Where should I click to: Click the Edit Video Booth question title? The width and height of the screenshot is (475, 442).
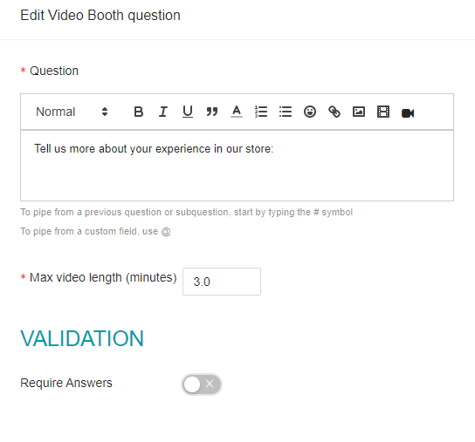(100, 15)
